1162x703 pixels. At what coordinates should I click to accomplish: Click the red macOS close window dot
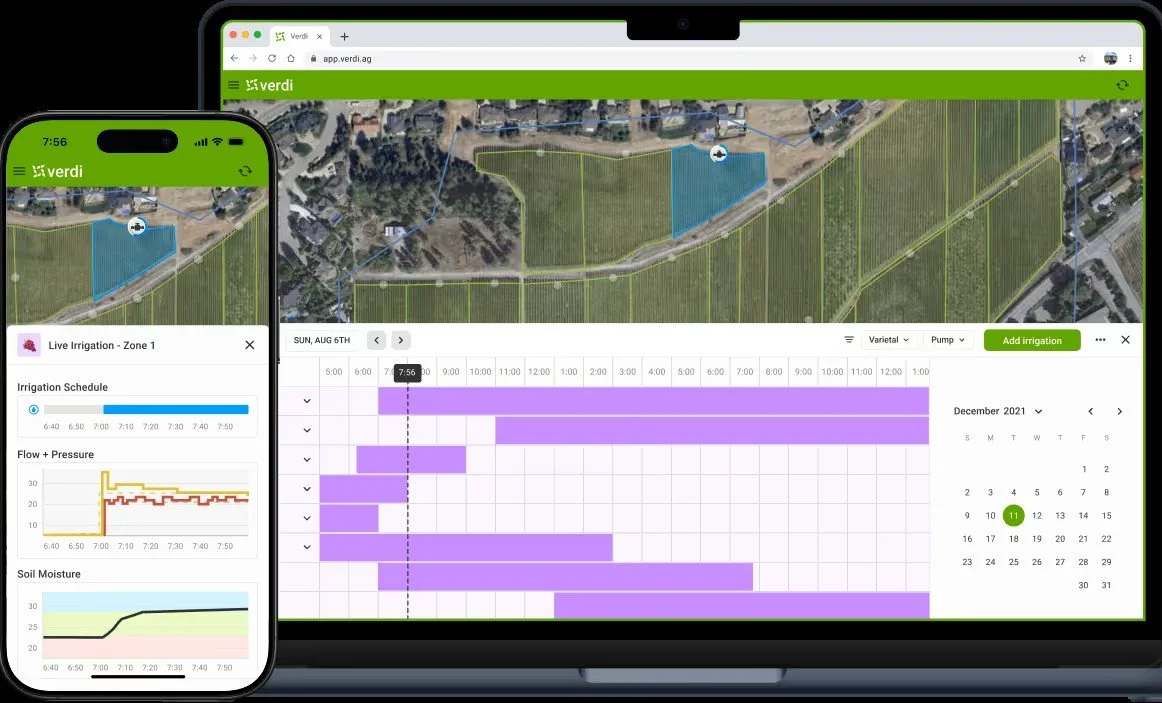coord(233,35)
